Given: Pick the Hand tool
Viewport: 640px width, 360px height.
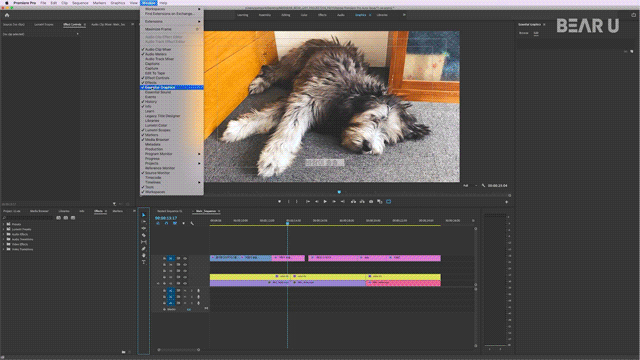Looking at the screenshot, I should tap(144, 255).
